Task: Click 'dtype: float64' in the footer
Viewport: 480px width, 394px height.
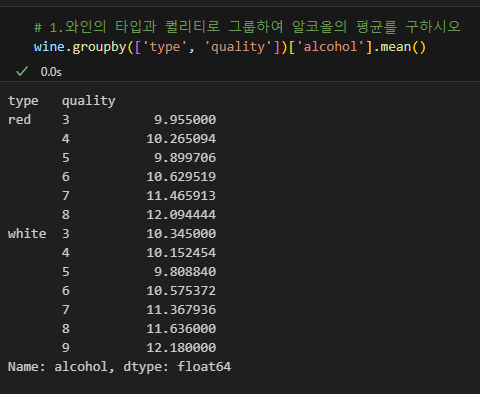Action: 177,367
